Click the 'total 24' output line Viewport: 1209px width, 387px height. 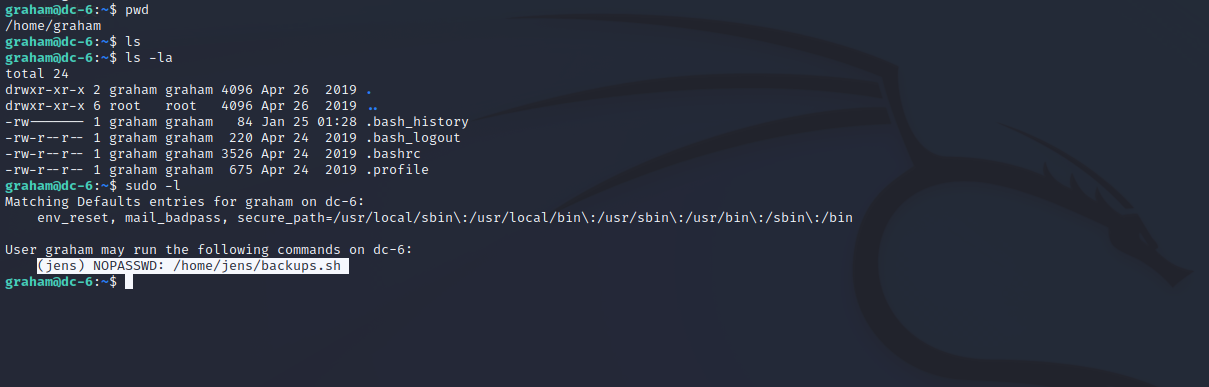(x=33, y=74)
